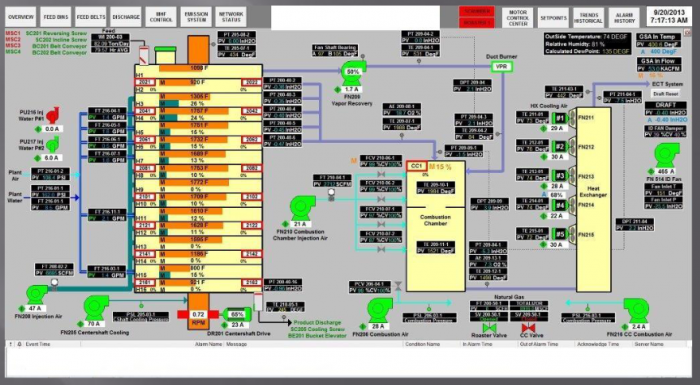Go to the FEED BINS screen
700x385 pixels.
[x=56, y=17]
